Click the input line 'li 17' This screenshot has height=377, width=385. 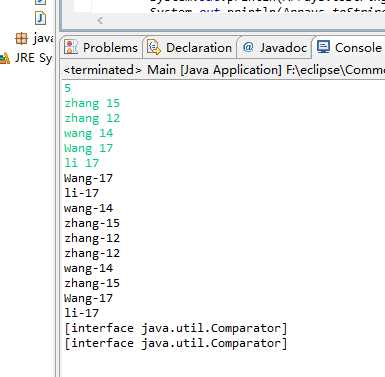pos(82,163)
